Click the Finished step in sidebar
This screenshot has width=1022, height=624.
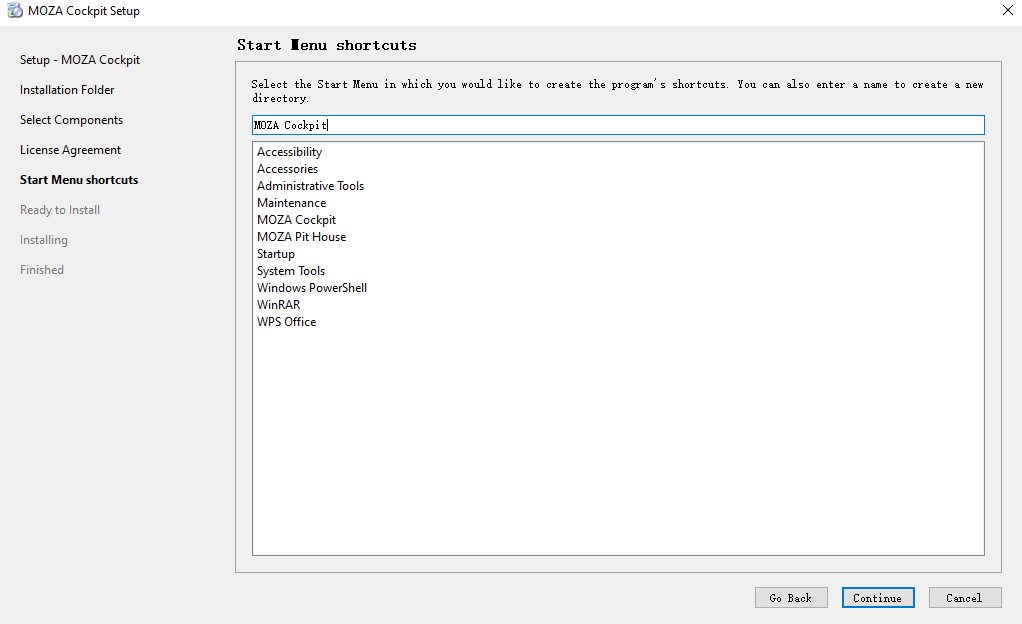pyautogui.click(x=42, y=270)
